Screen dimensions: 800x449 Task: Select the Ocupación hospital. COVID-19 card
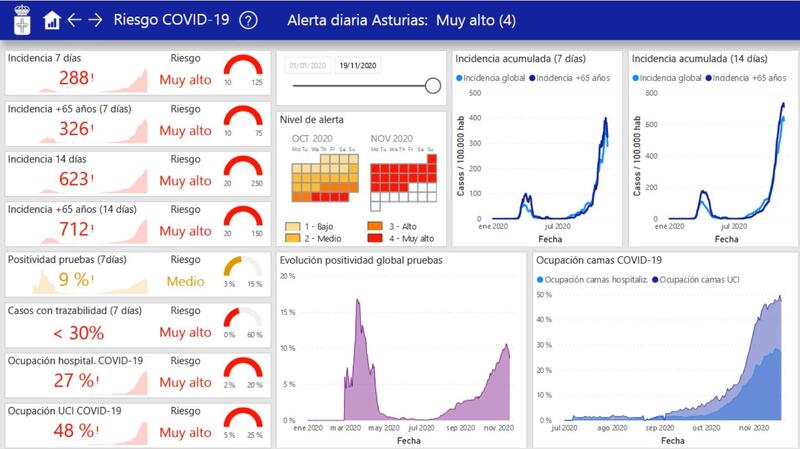point(135,373)
